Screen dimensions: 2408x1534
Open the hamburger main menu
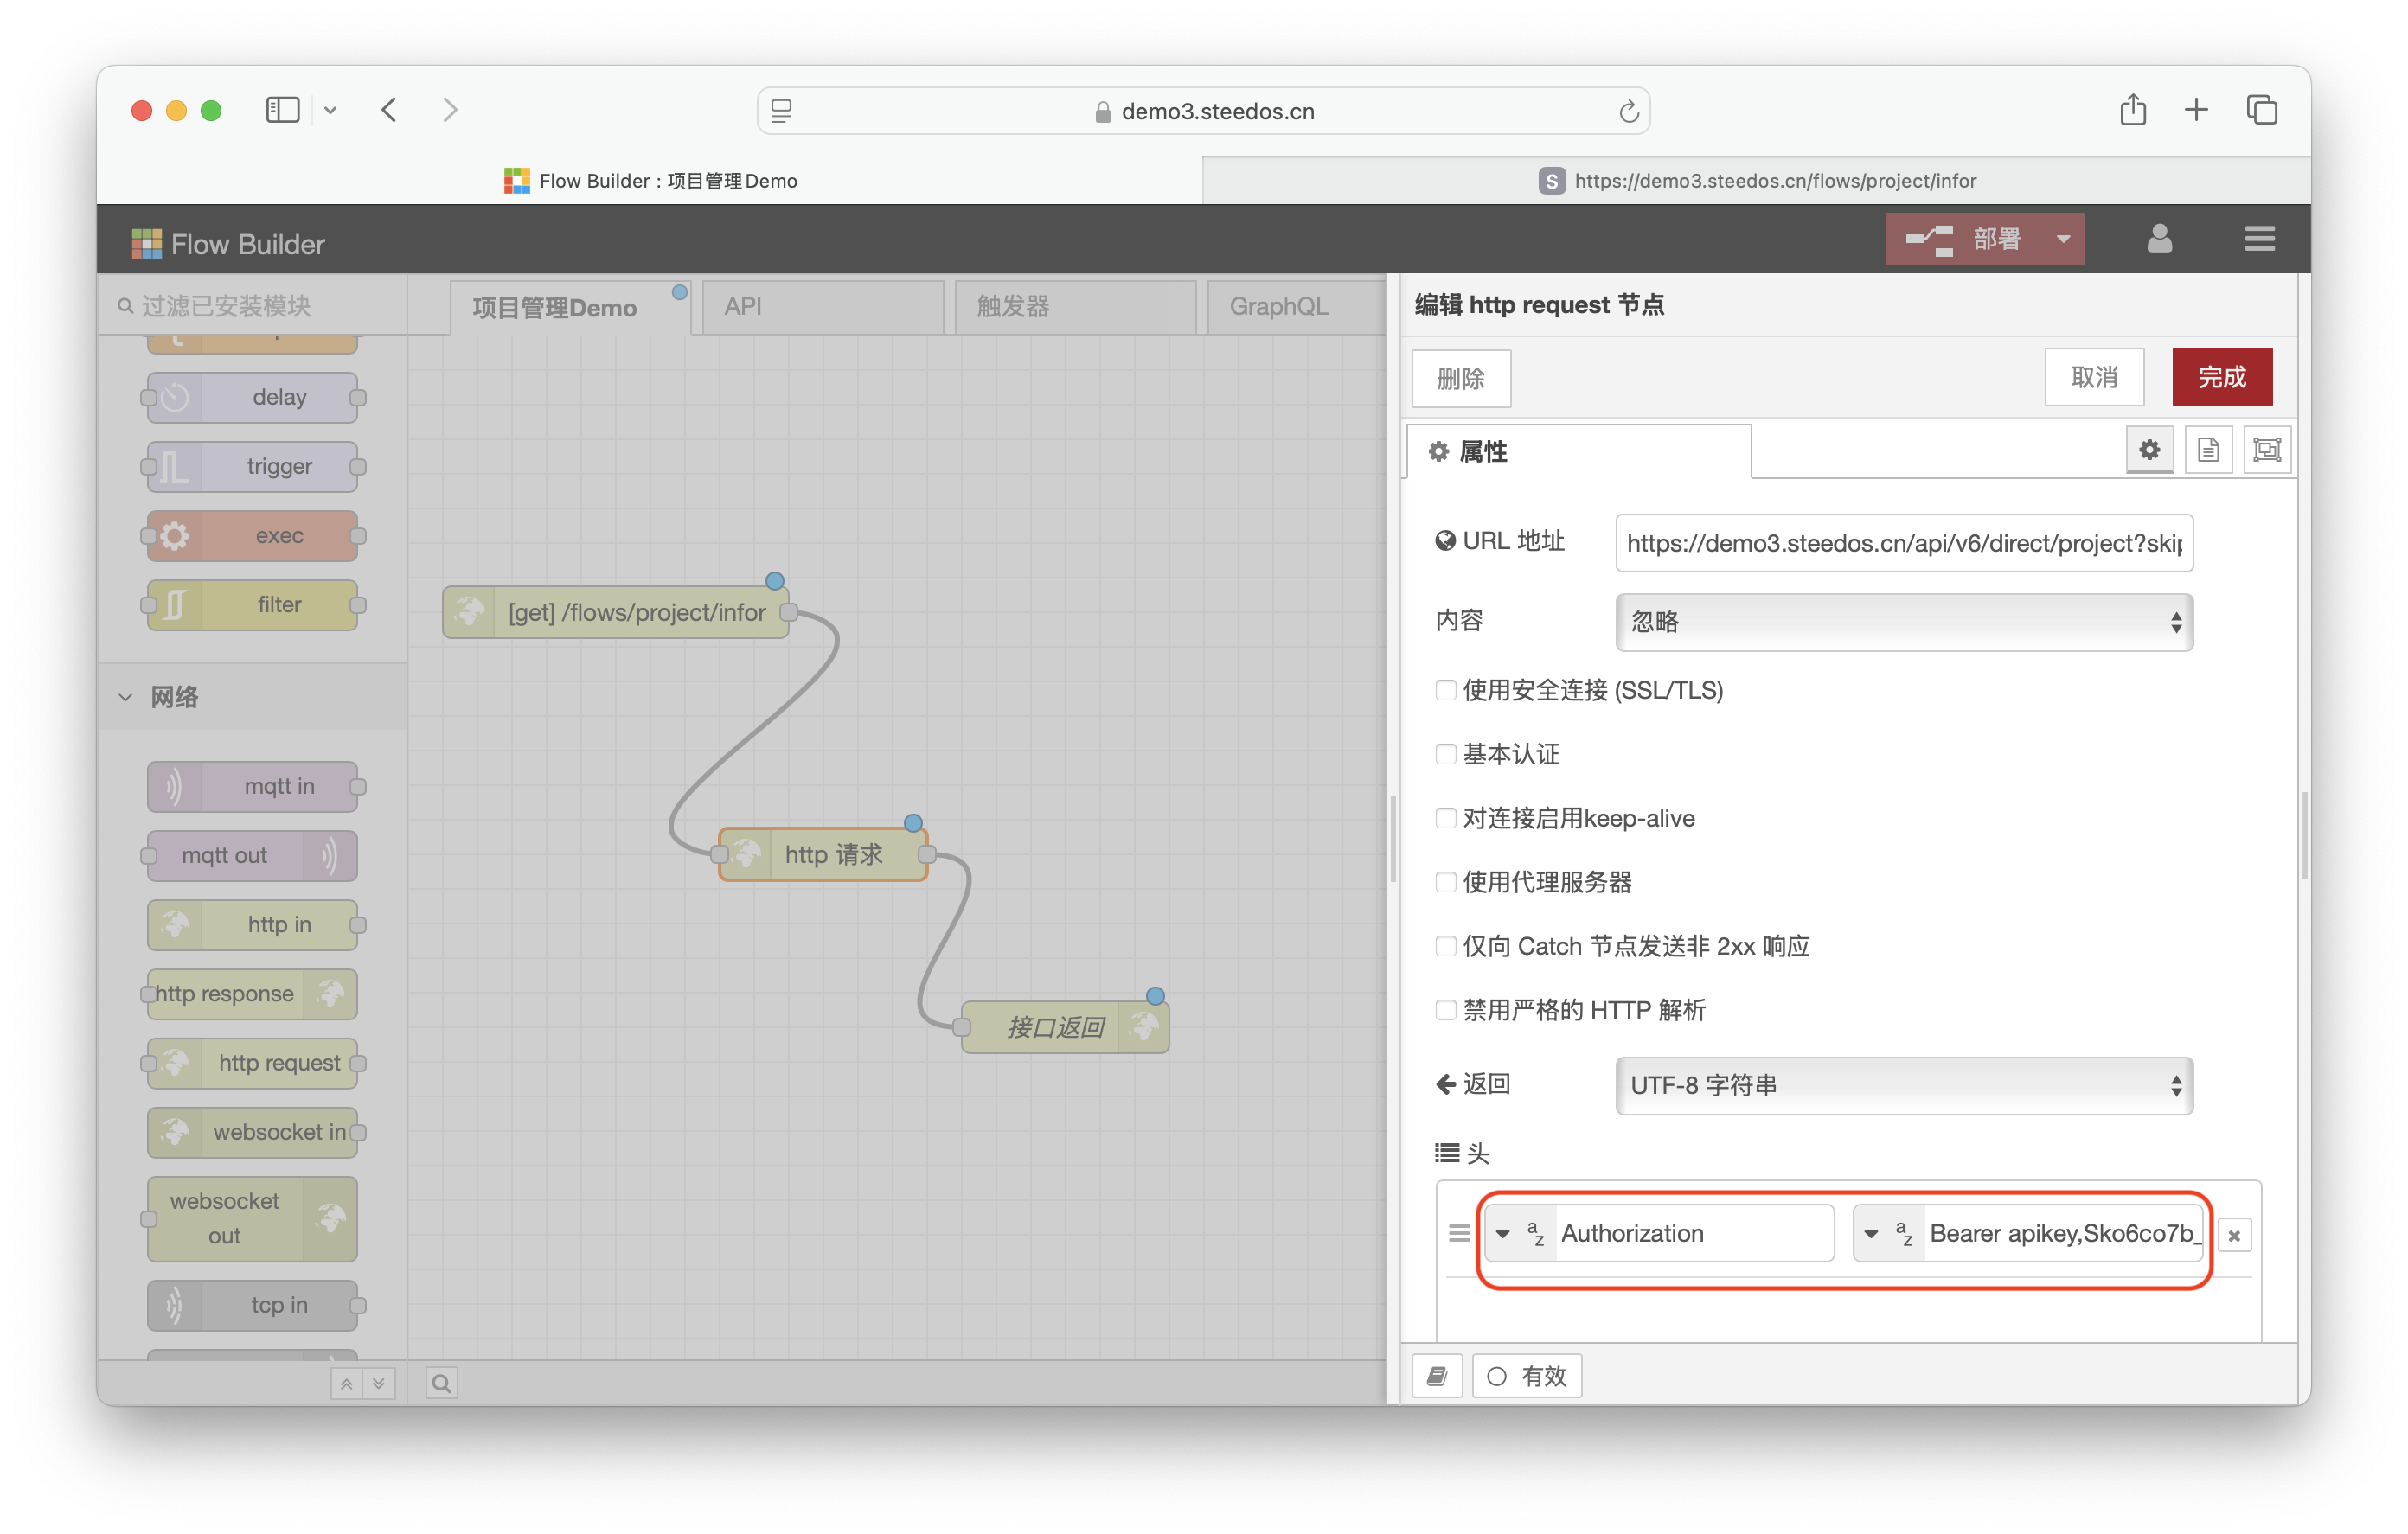pos(2259,239)
